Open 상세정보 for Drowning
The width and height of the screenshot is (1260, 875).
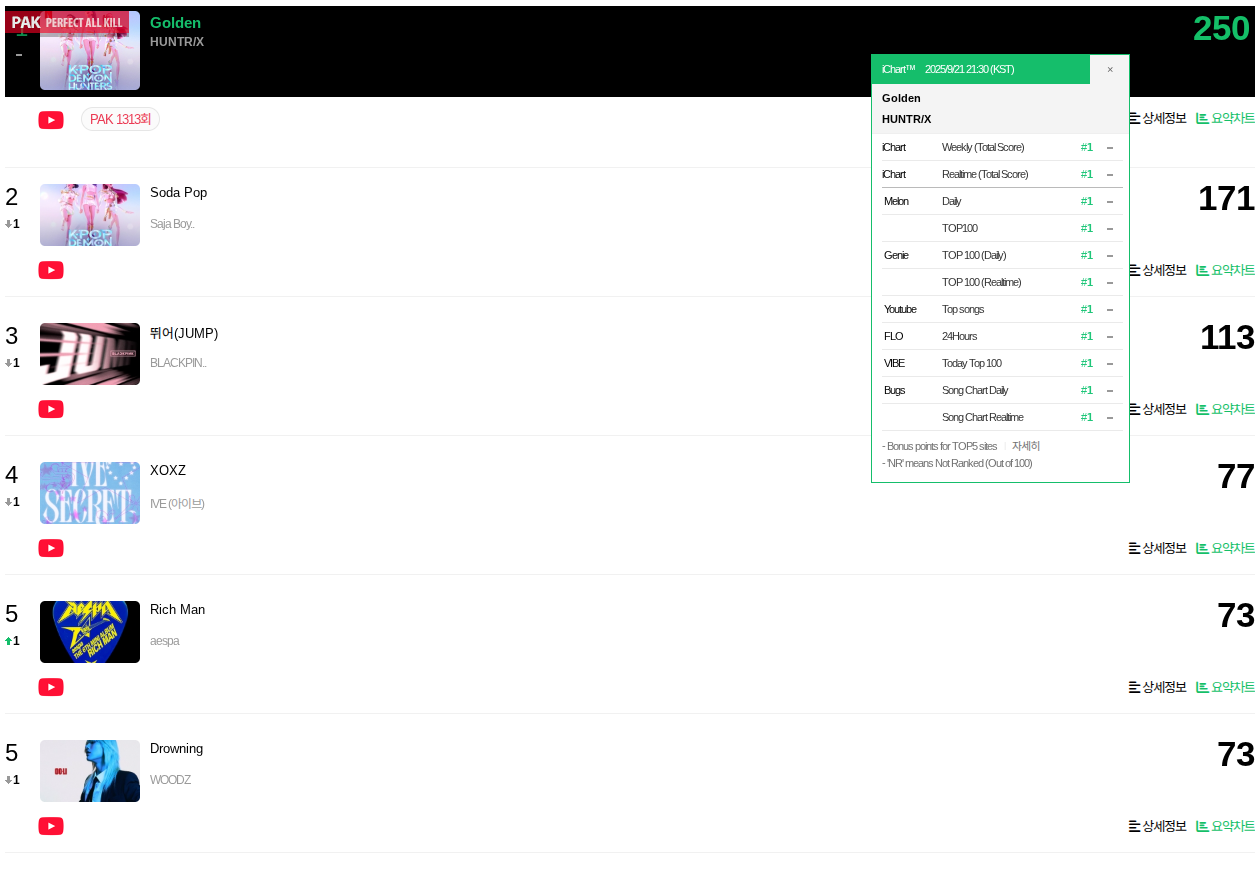point(1157,826)
